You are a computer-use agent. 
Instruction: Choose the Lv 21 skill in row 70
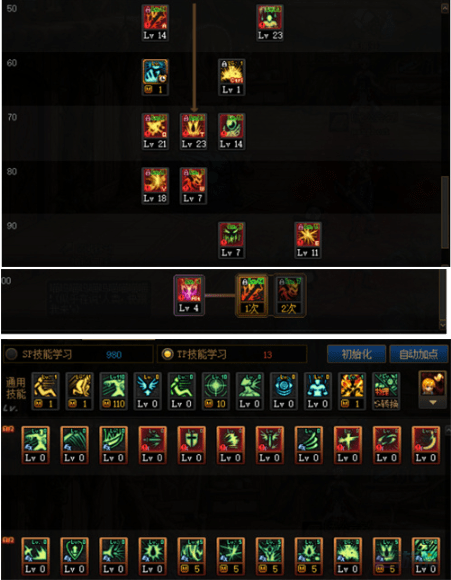click(x=155, y=132)
